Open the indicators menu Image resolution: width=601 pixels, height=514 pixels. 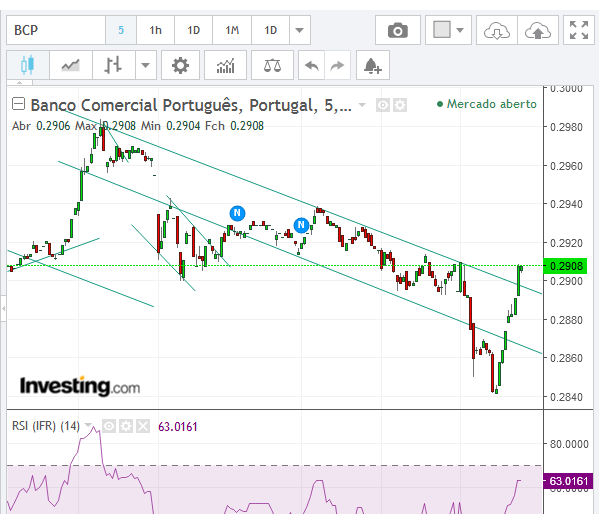pyautogui.click(x=225, y=65)
